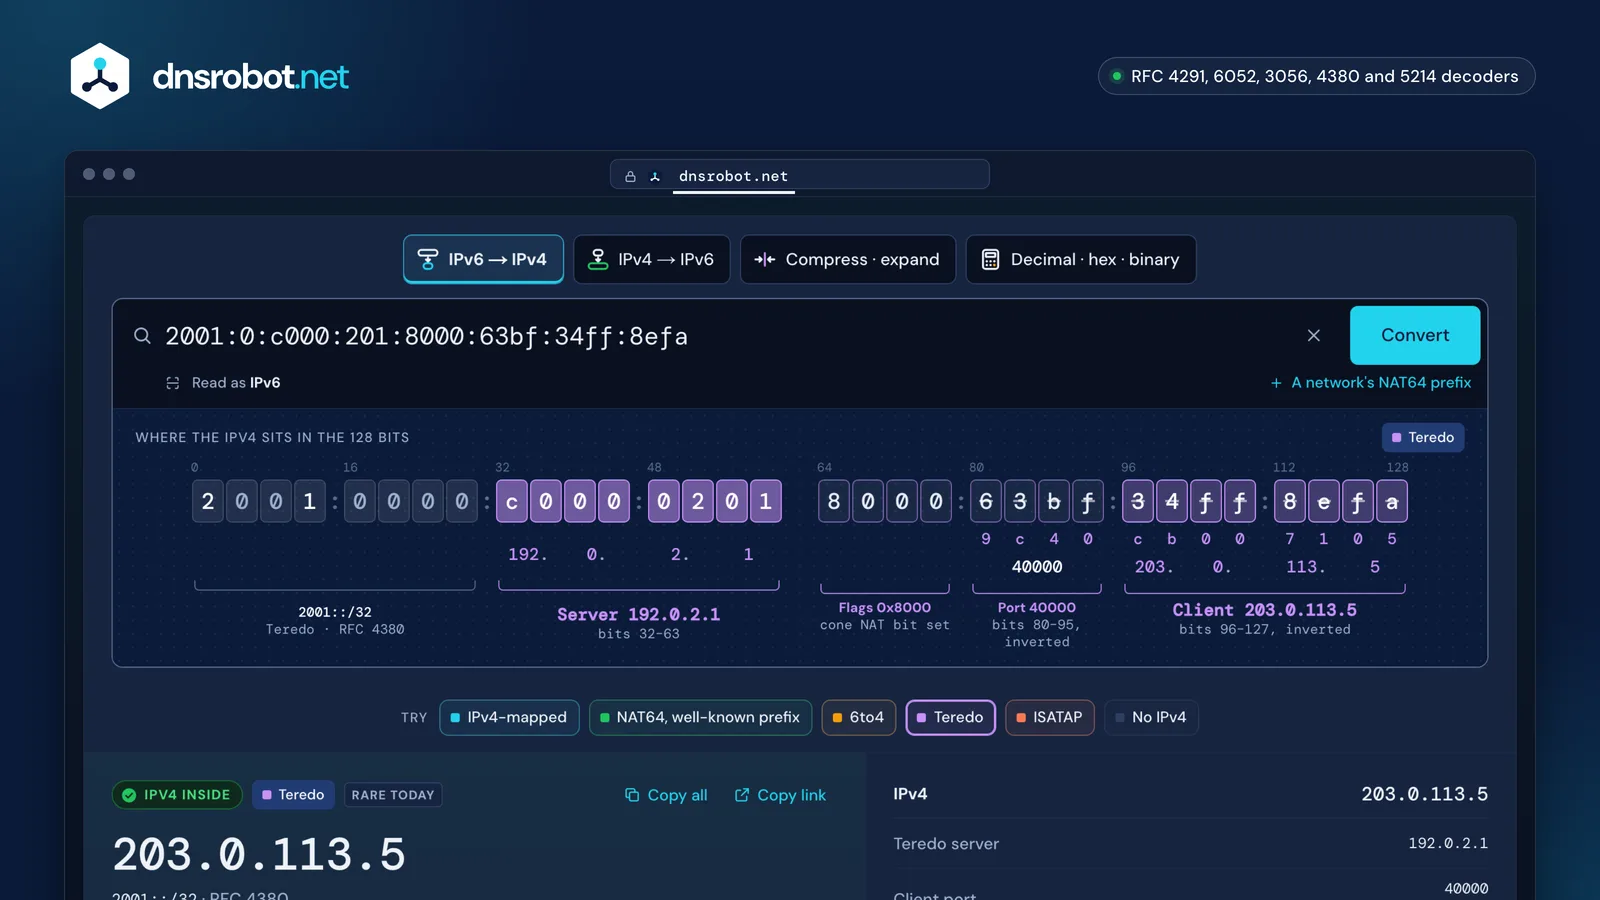Click the search magnifier icon in address field
The width and height of the screenshot is (1600, 900).
[x=143, y=336]
